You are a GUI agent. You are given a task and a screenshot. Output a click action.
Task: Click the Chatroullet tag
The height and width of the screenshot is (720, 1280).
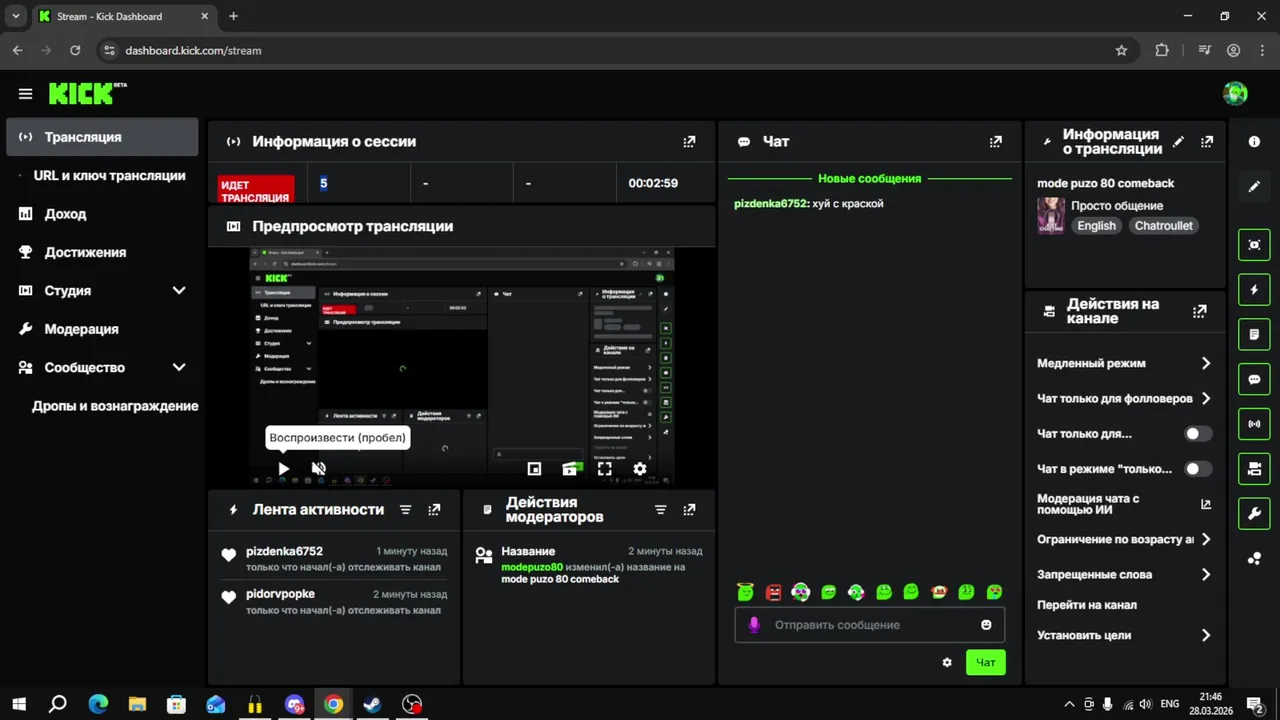pos(1164,226)
